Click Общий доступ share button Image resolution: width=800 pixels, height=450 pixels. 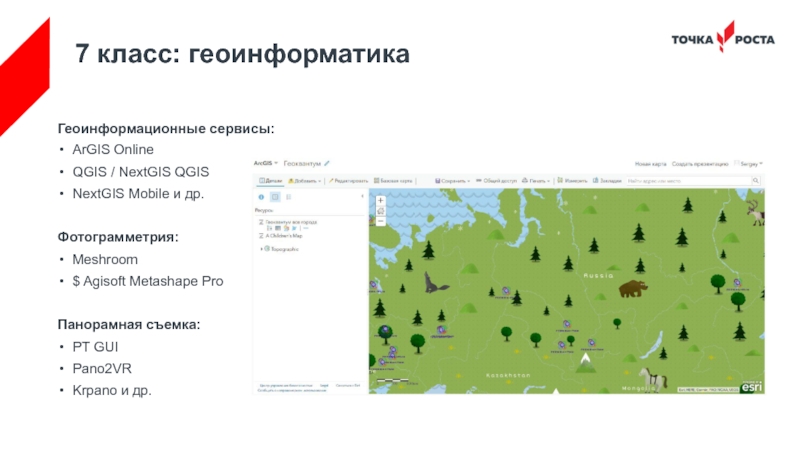[x=496, y=181]
